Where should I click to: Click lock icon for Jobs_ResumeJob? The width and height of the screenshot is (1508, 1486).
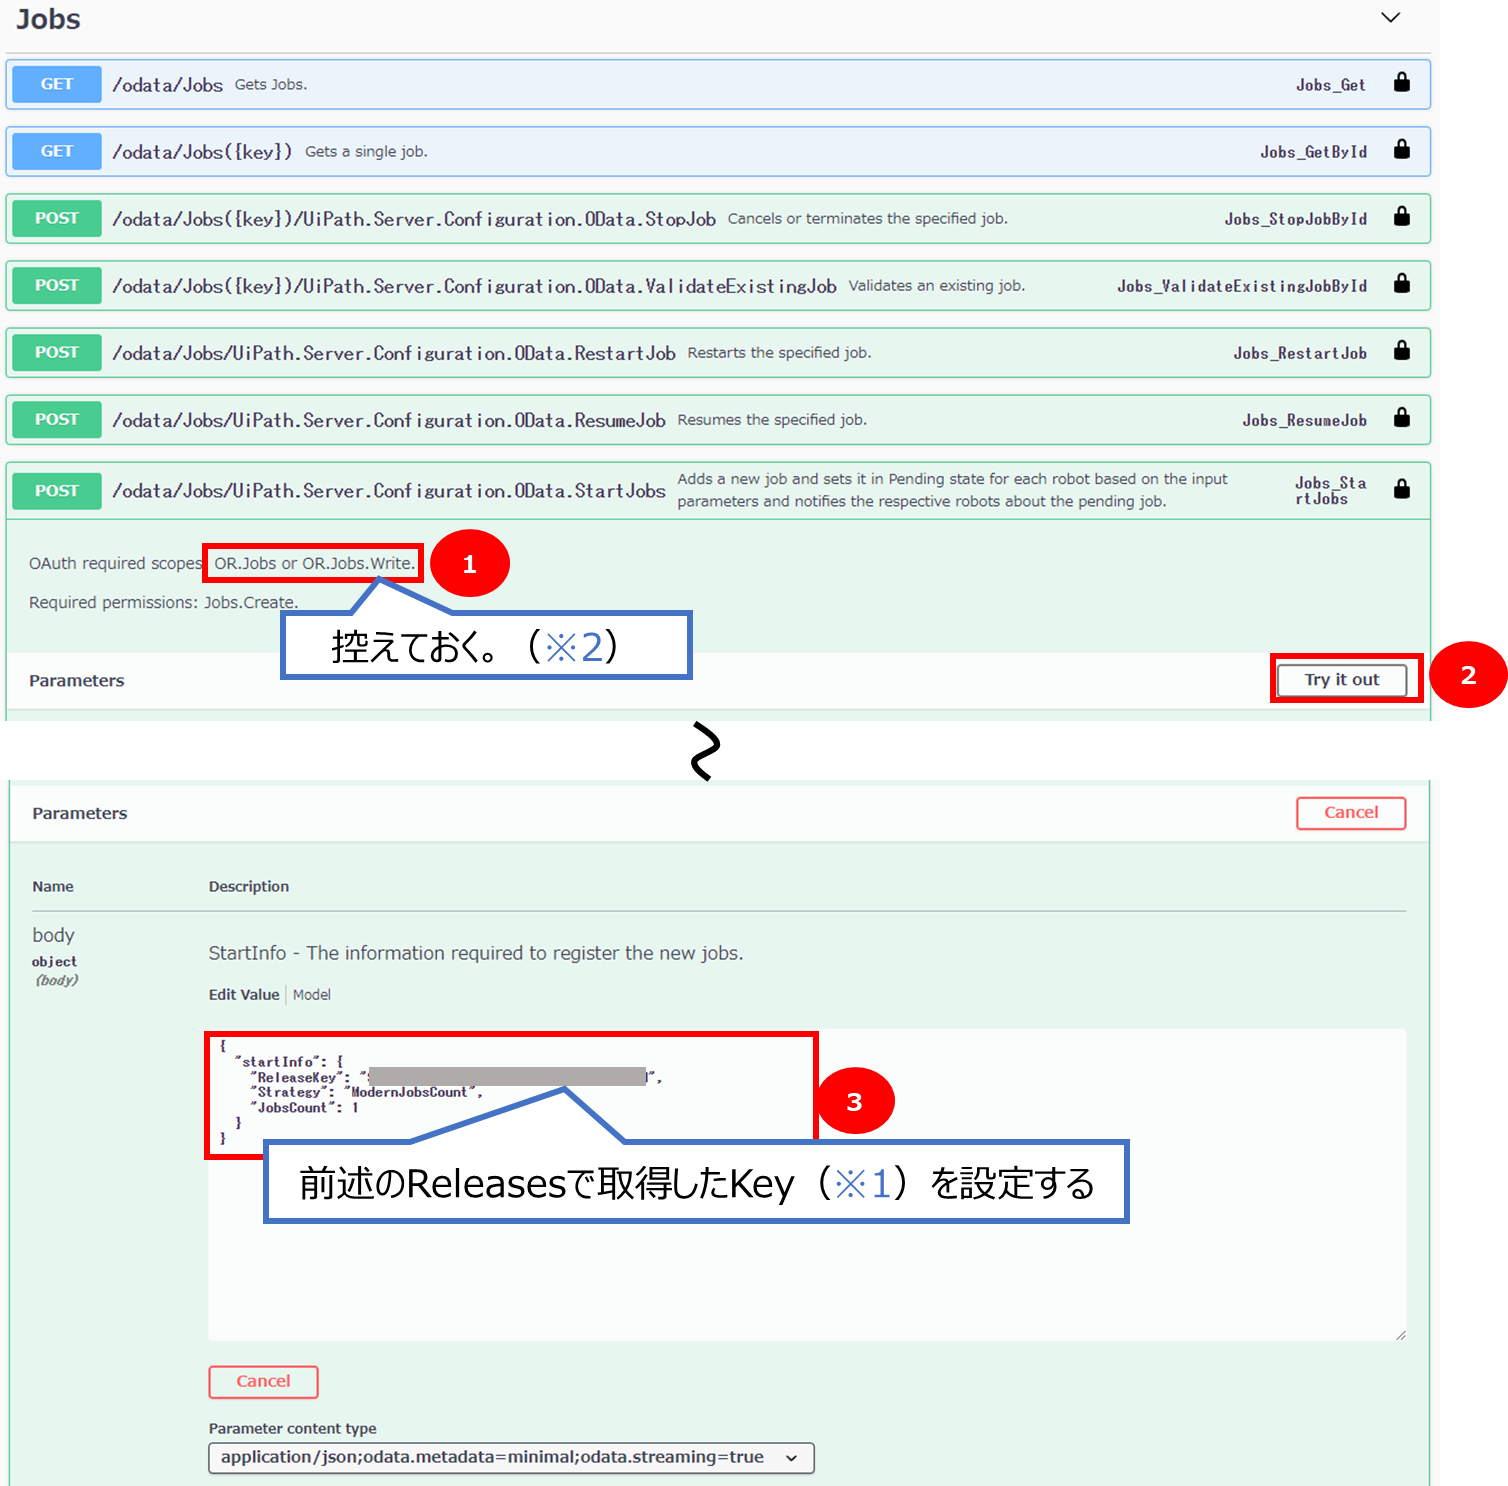pyautogui.click(x=1402, y=418)
